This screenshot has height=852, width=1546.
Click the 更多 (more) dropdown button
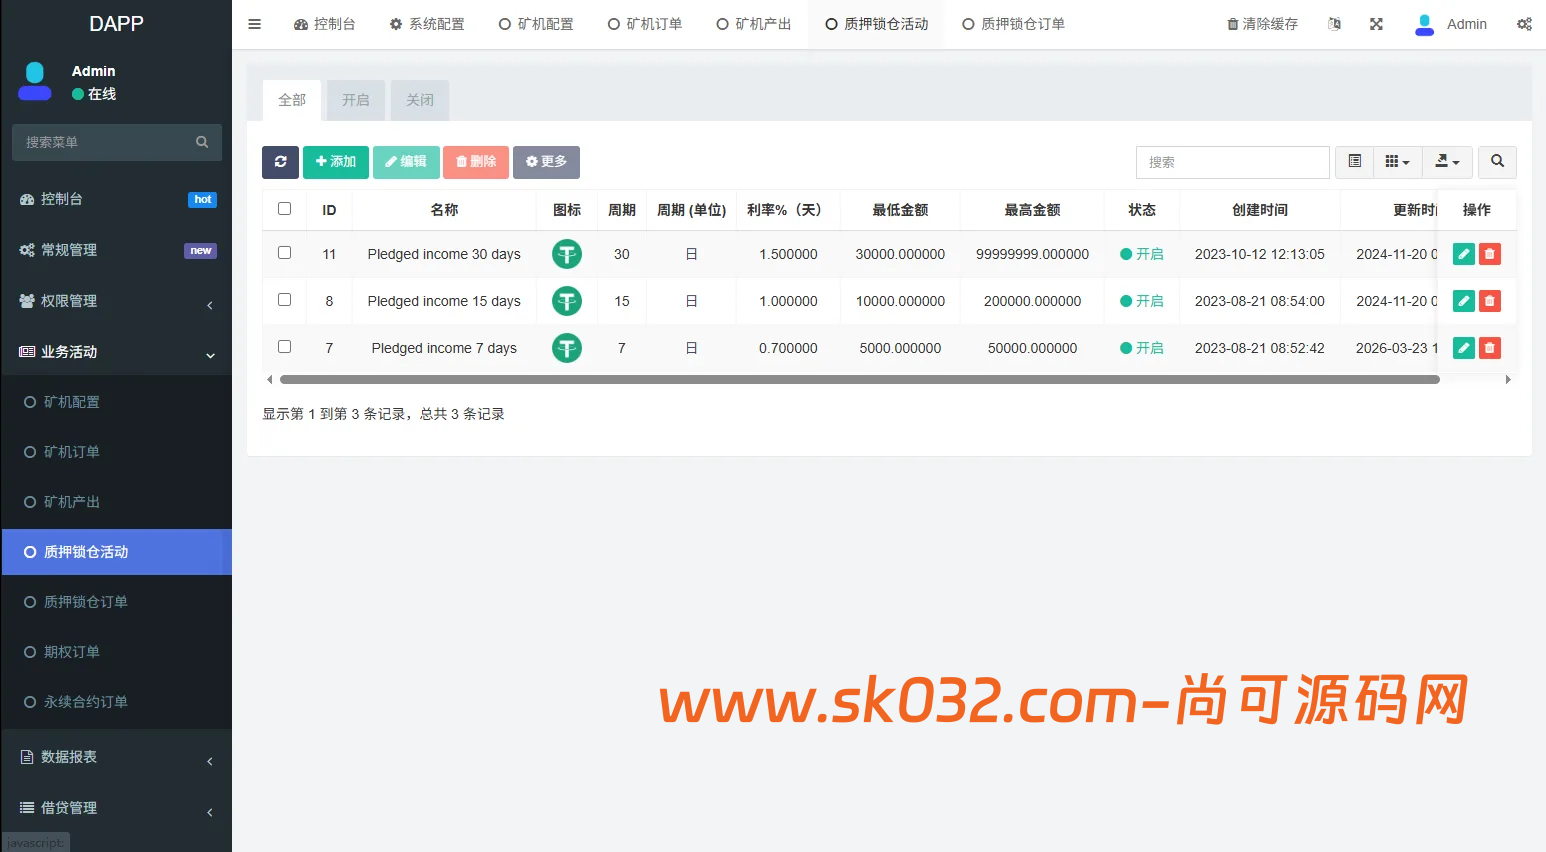click(x=546, y=162)
